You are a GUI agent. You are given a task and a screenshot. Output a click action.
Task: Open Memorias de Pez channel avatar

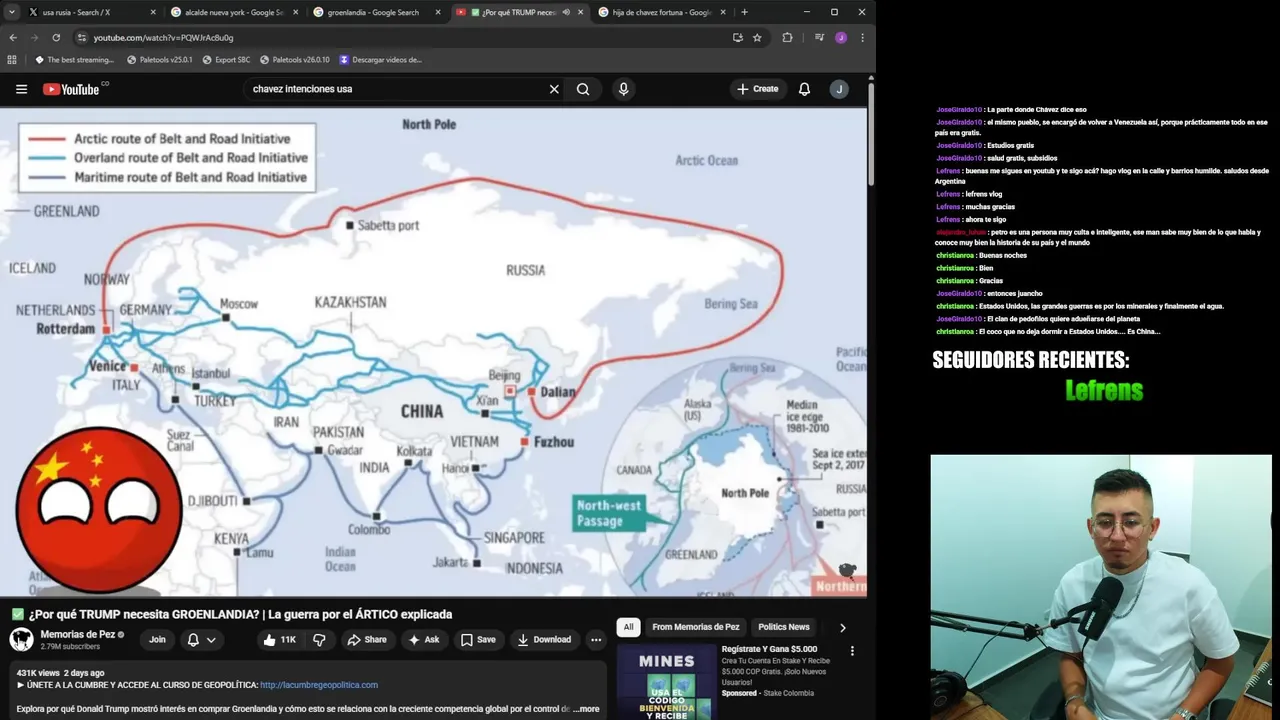(x=21, y=639)
